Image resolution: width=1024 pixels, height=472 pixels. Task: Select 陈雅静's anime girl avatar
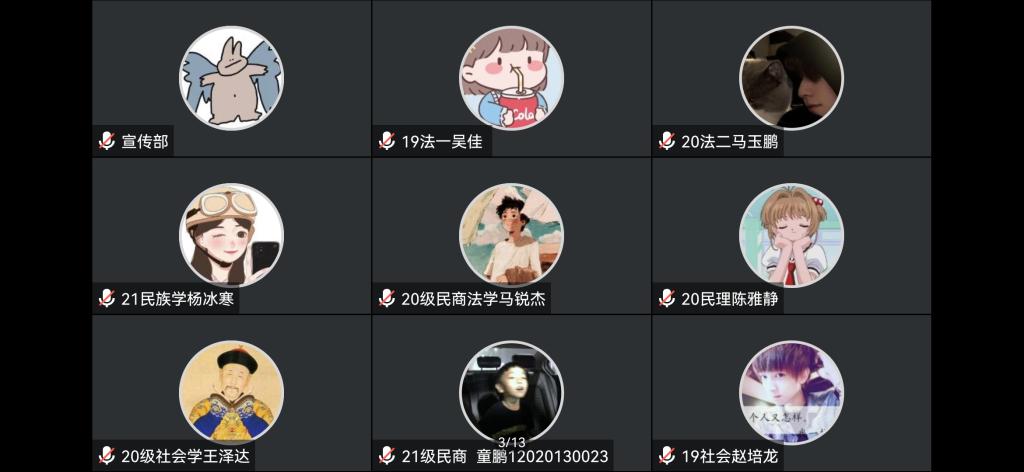(792, 235)
